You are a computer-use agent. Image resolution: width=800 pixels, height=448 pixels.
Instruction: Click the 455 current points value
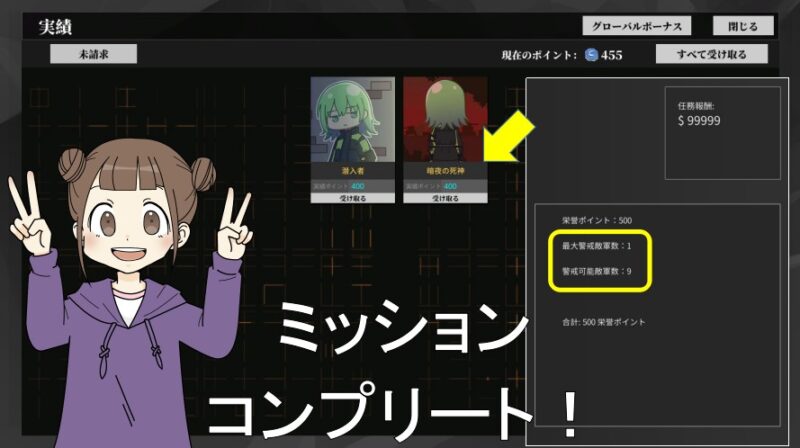[x=611, y=55]
